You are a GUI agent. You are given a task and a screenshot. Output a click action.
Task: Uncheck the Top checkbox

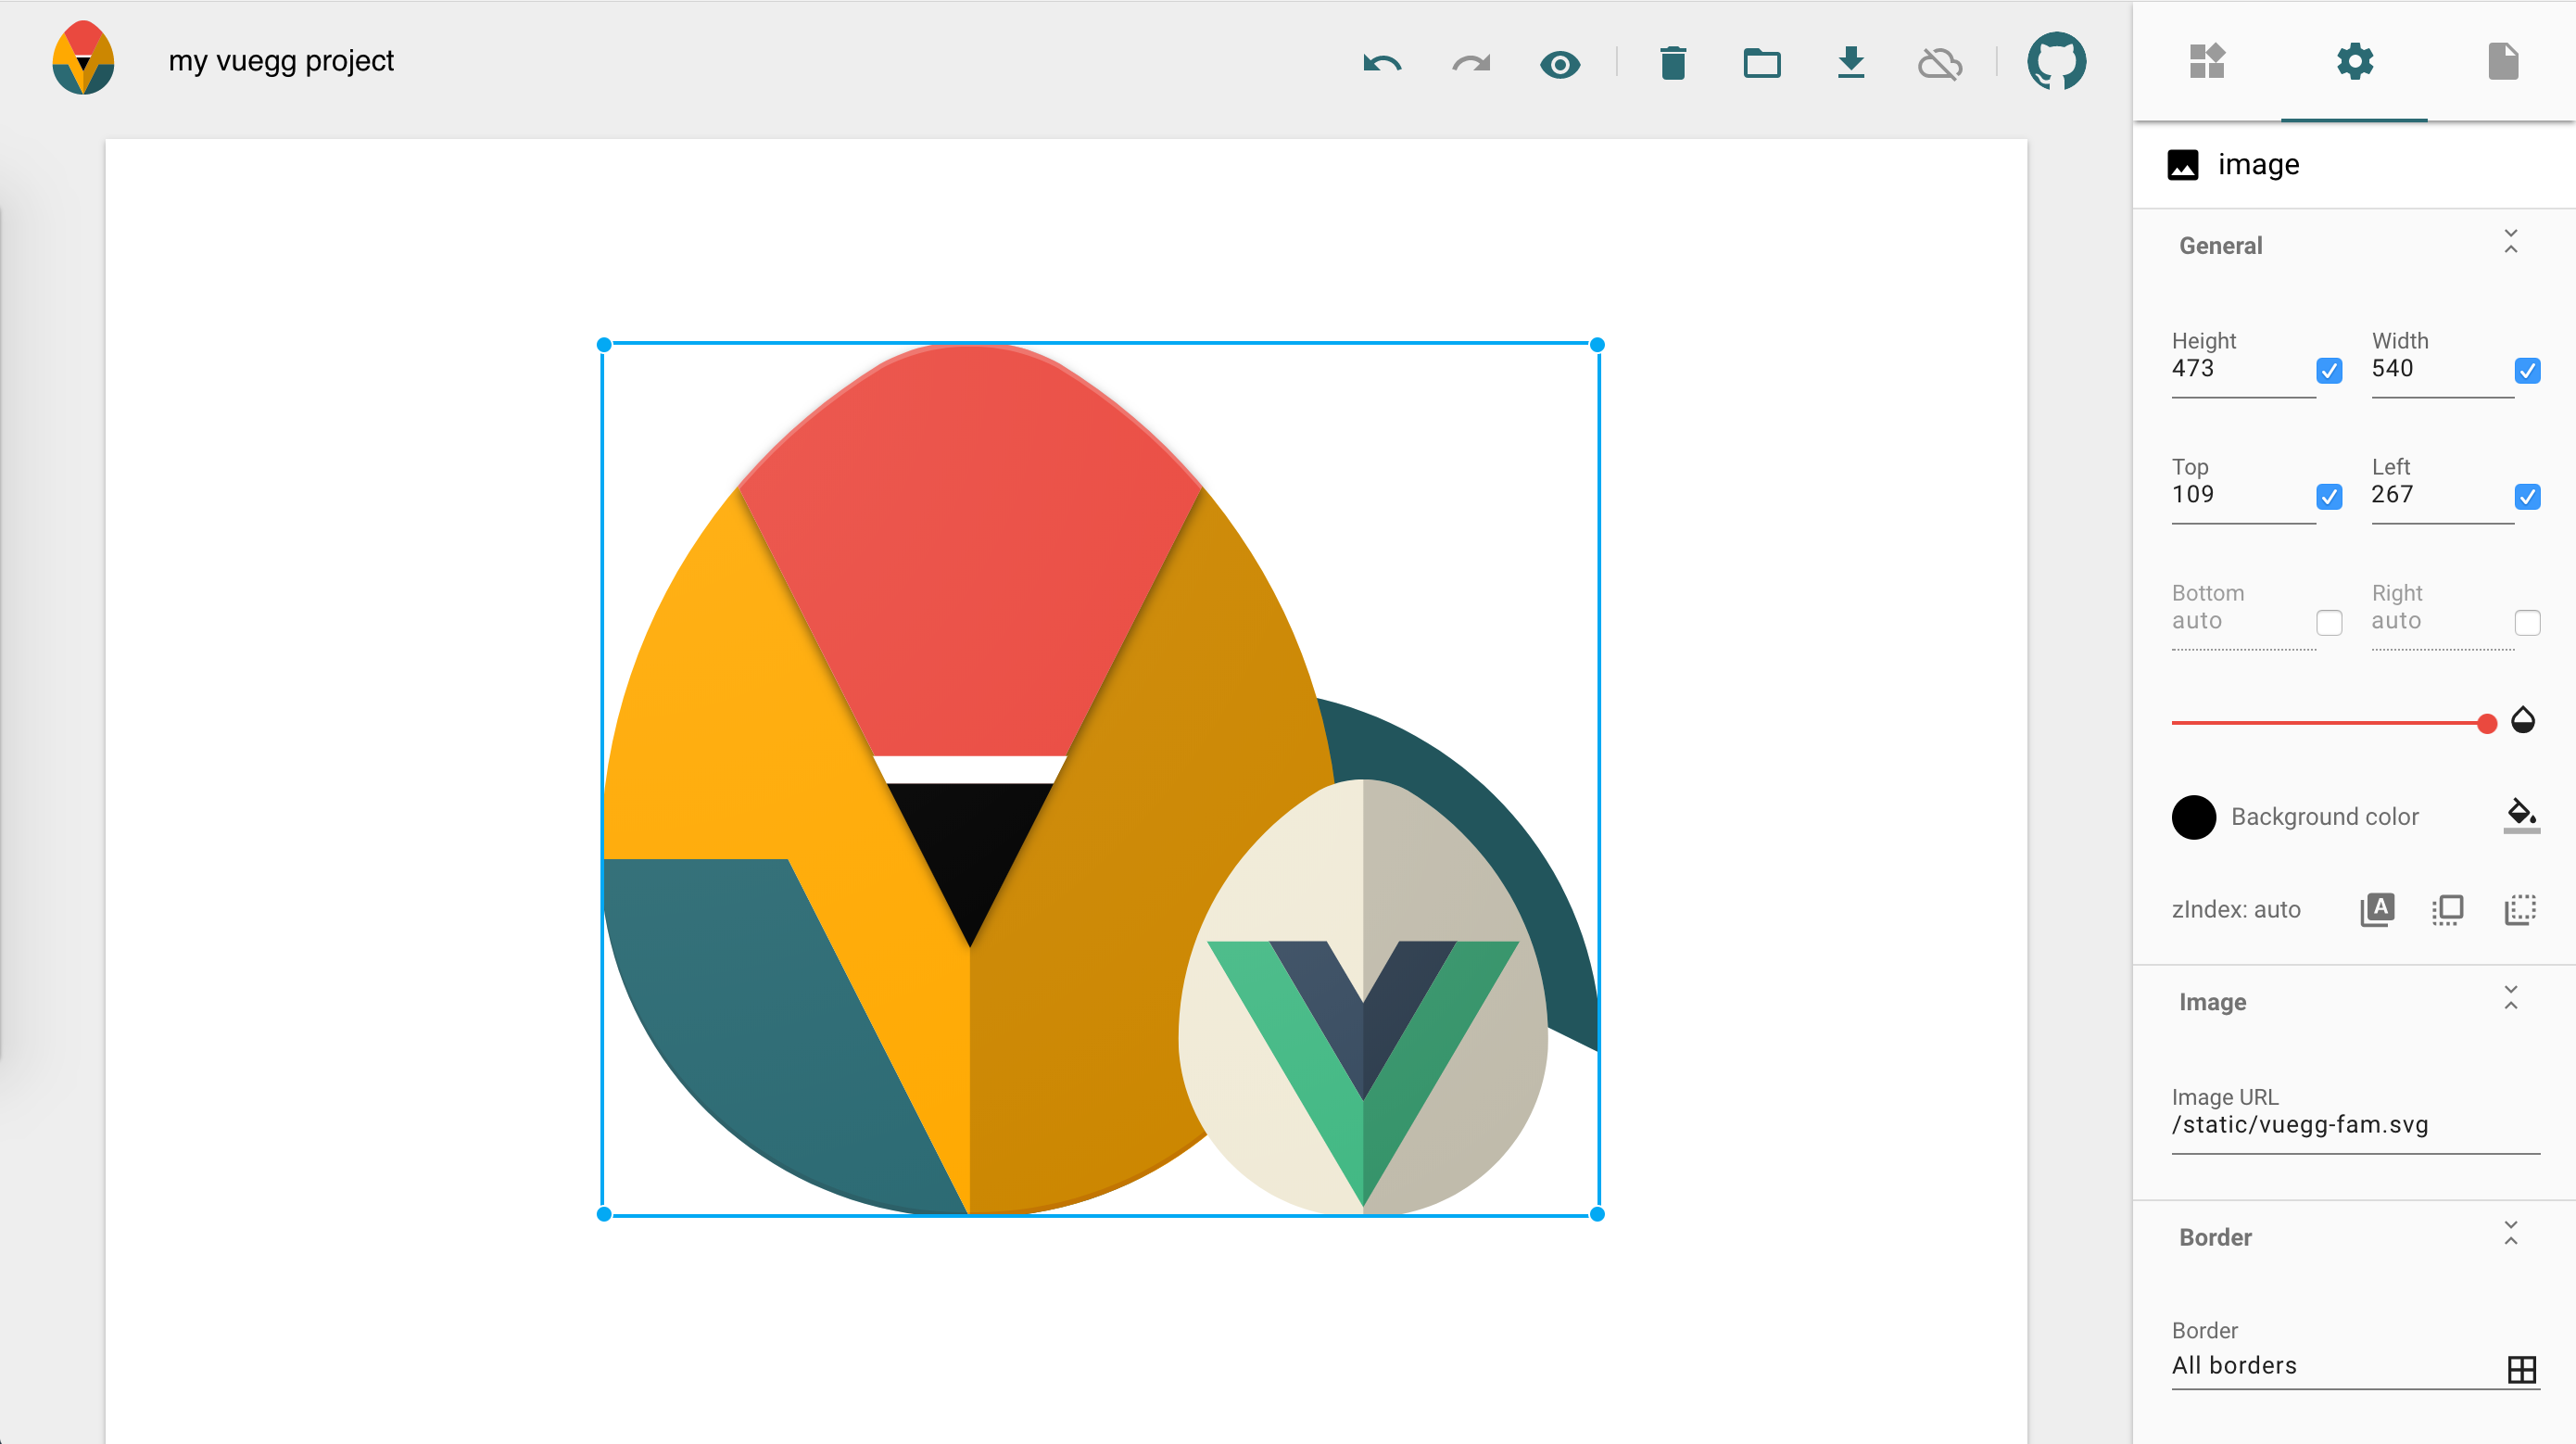click(x=2329, y=497)
